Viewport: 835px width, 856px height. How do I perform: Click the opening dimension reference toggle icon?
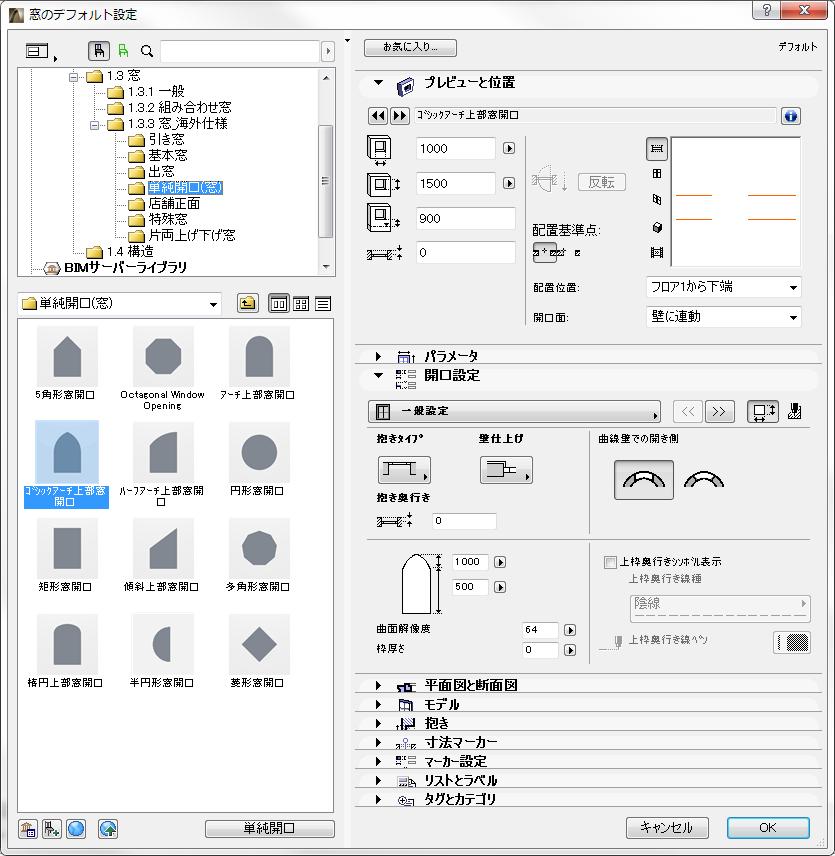click(x=763, y=412)
